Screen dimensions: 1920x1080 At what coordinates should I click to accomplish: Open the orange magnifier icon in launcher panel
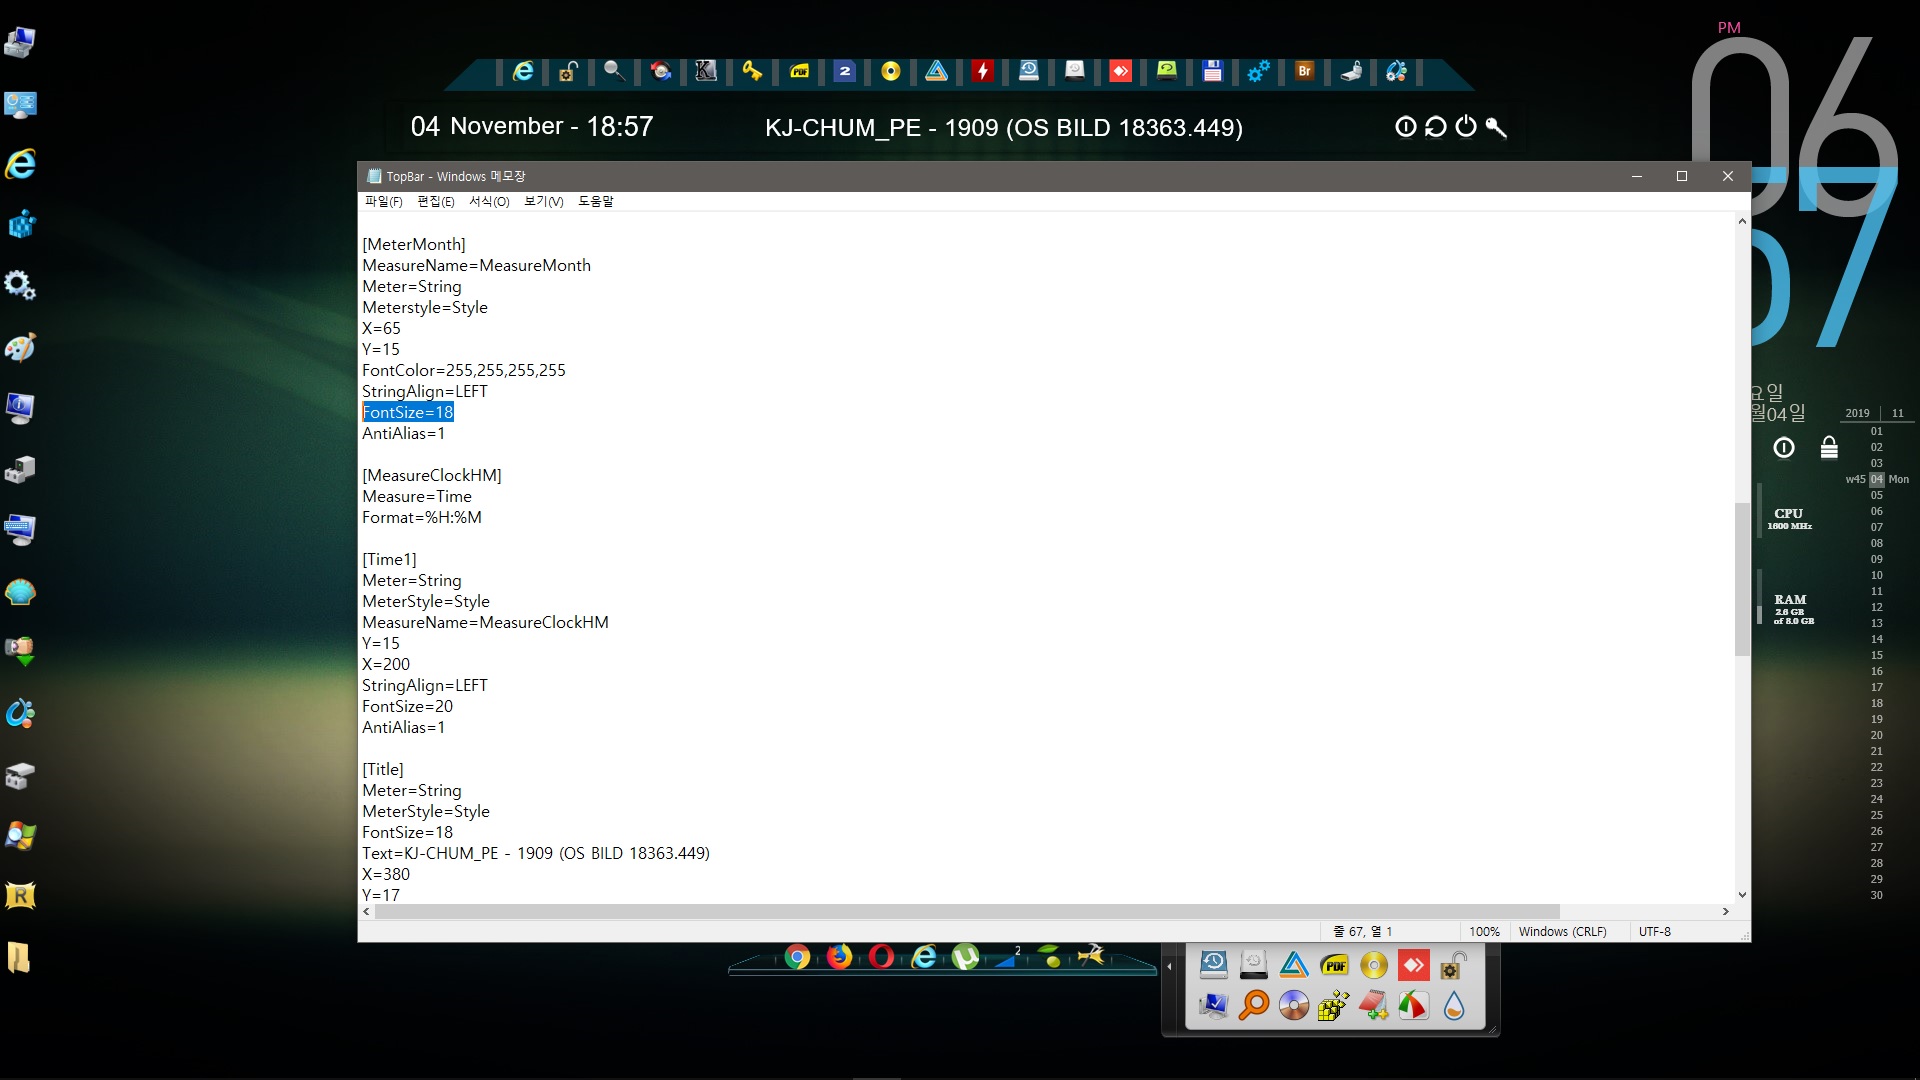(x=1253, y=1005)
